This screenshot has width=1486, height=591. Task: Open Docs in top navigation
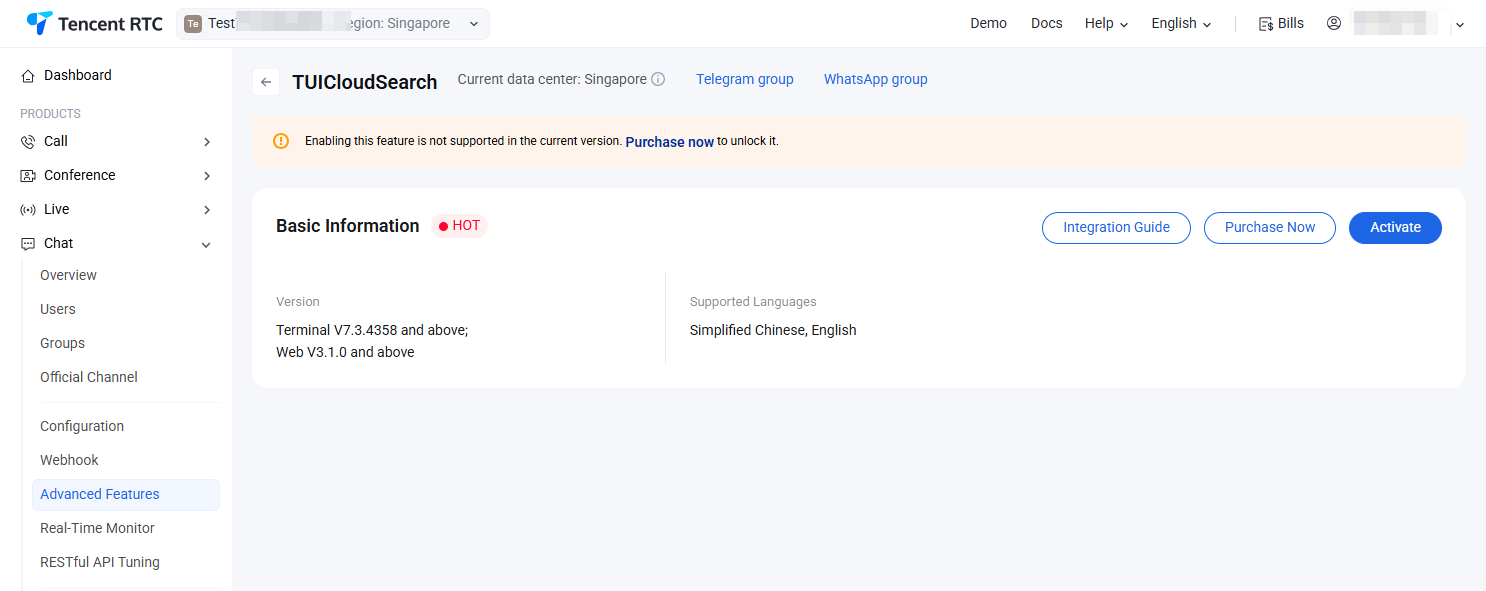[x=1047, y=23]
